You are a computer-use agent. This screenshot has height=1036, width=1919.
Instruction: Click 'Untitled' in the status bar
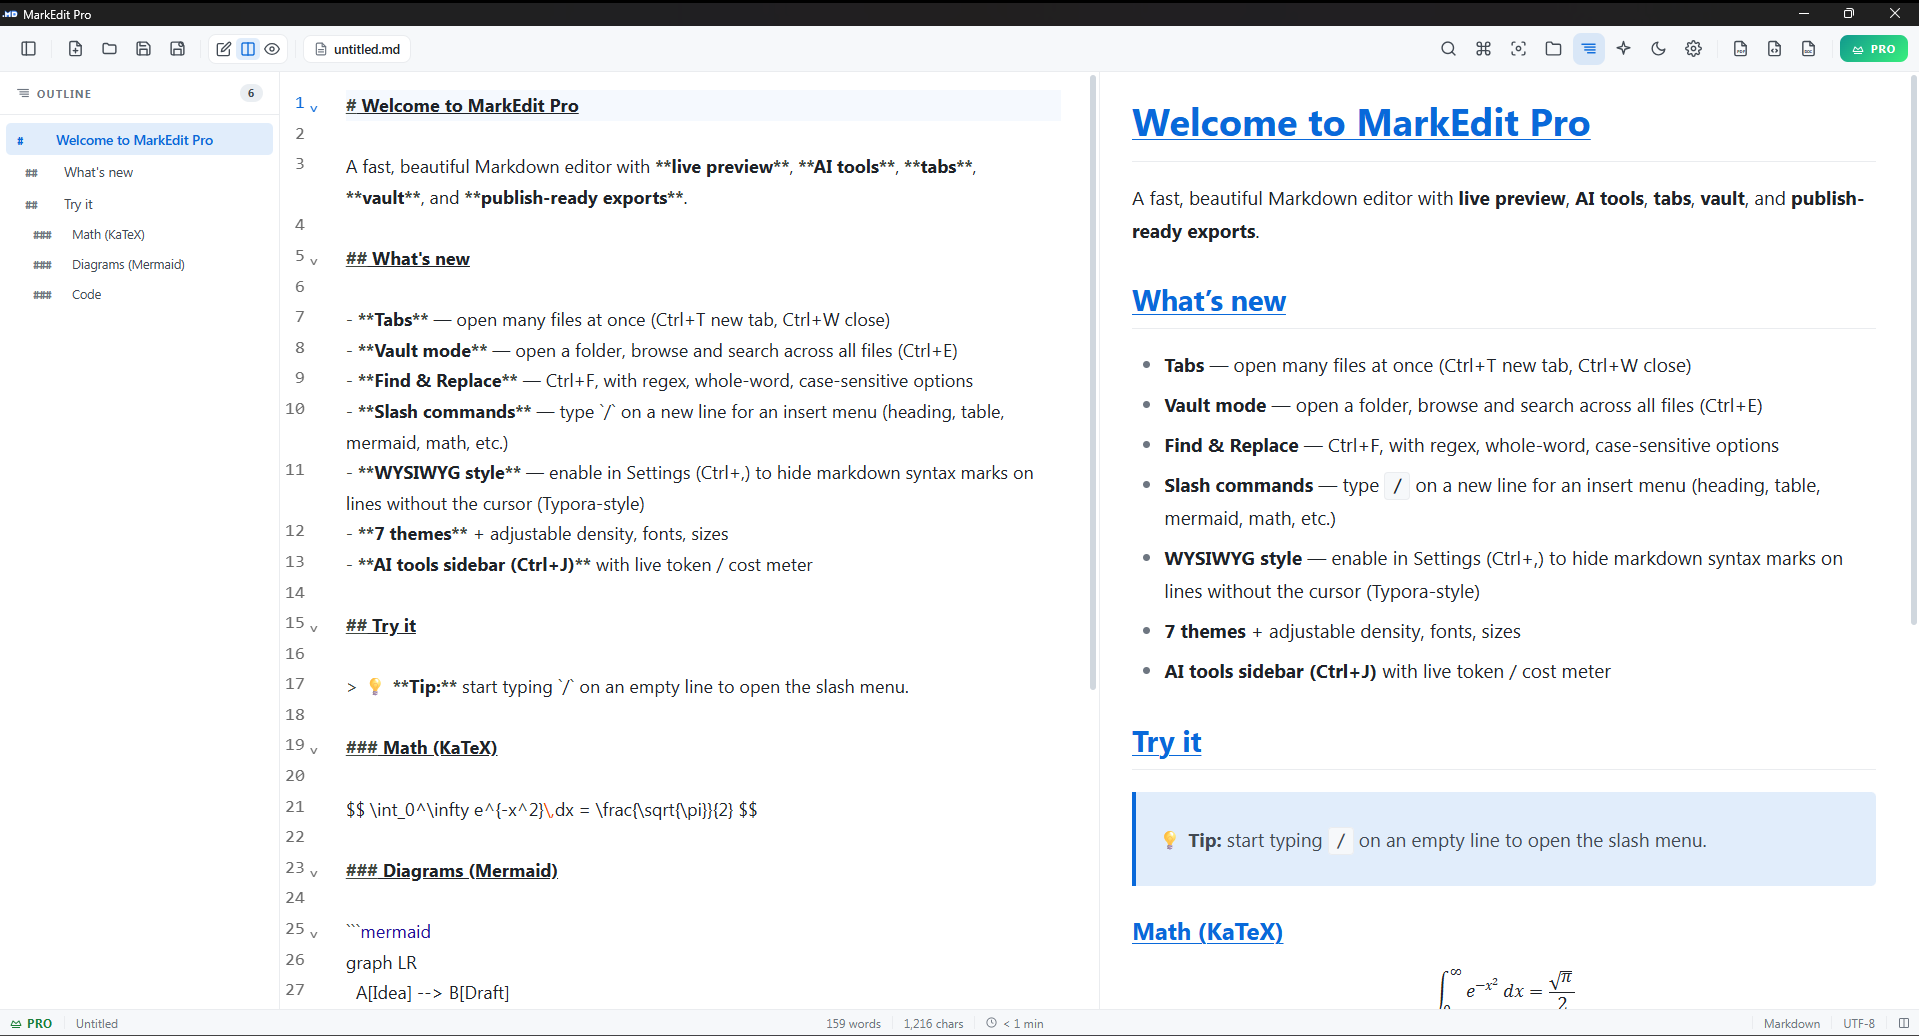97,1024
